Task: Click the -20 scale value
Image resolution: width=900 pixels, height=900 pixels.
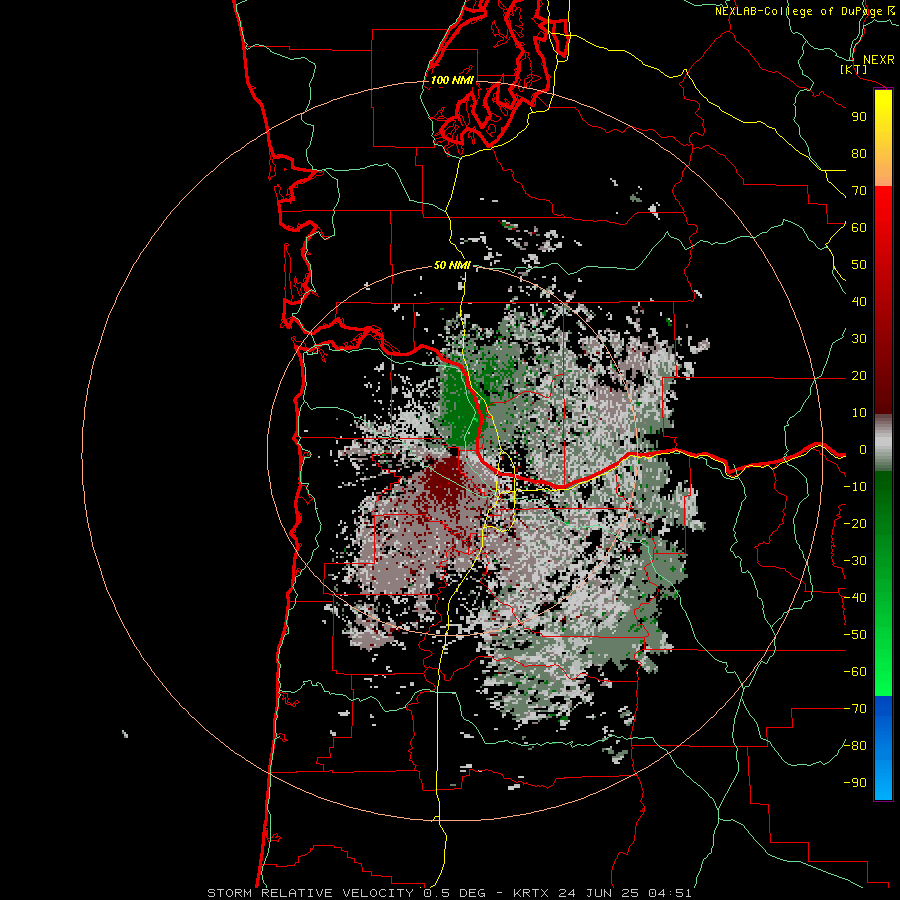Action: [x=855, y=524]
